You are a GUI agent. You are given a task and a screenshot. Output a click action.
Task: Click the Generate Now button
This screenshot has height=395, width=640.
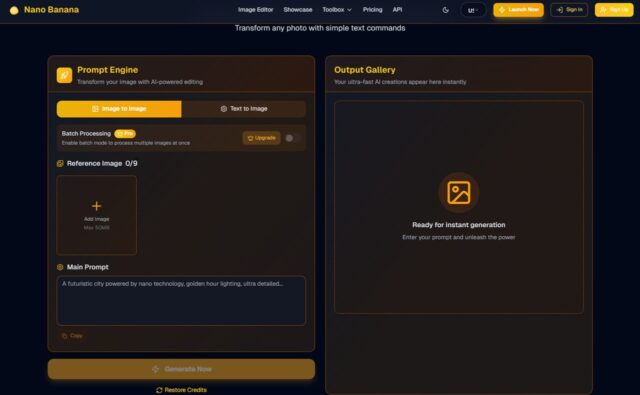pyautogui.click(x=181, y=369)
